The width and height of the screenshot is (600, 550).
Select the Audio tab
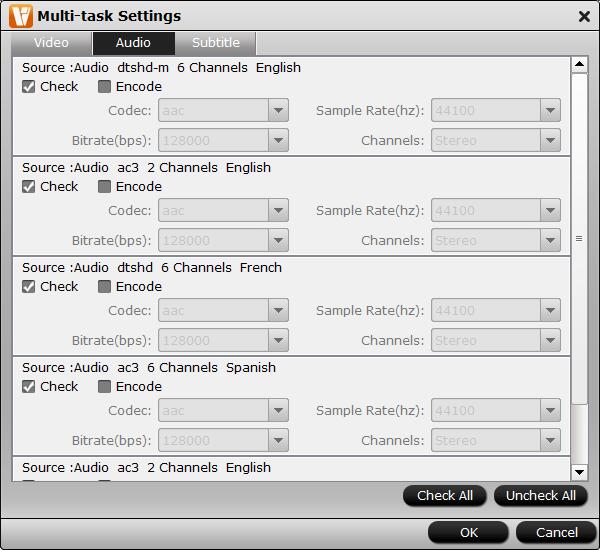pyautogui.click(x=133, y=42)
